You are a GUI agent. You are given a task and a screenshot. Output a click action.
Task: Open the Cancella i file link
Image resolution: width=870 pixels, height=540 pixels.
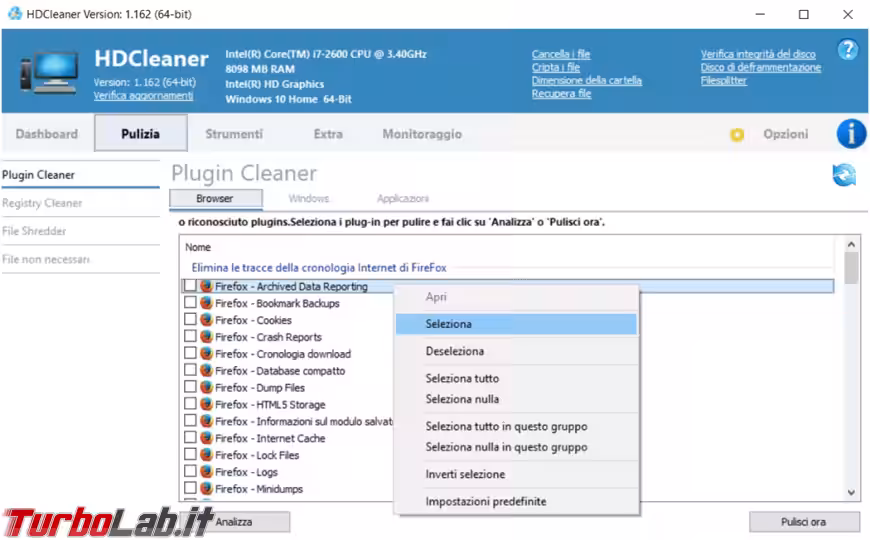coord(560,54)
